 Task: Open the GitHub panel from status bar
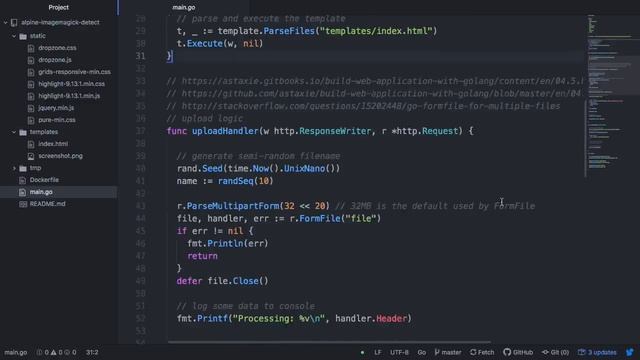(x=518, y=352)
